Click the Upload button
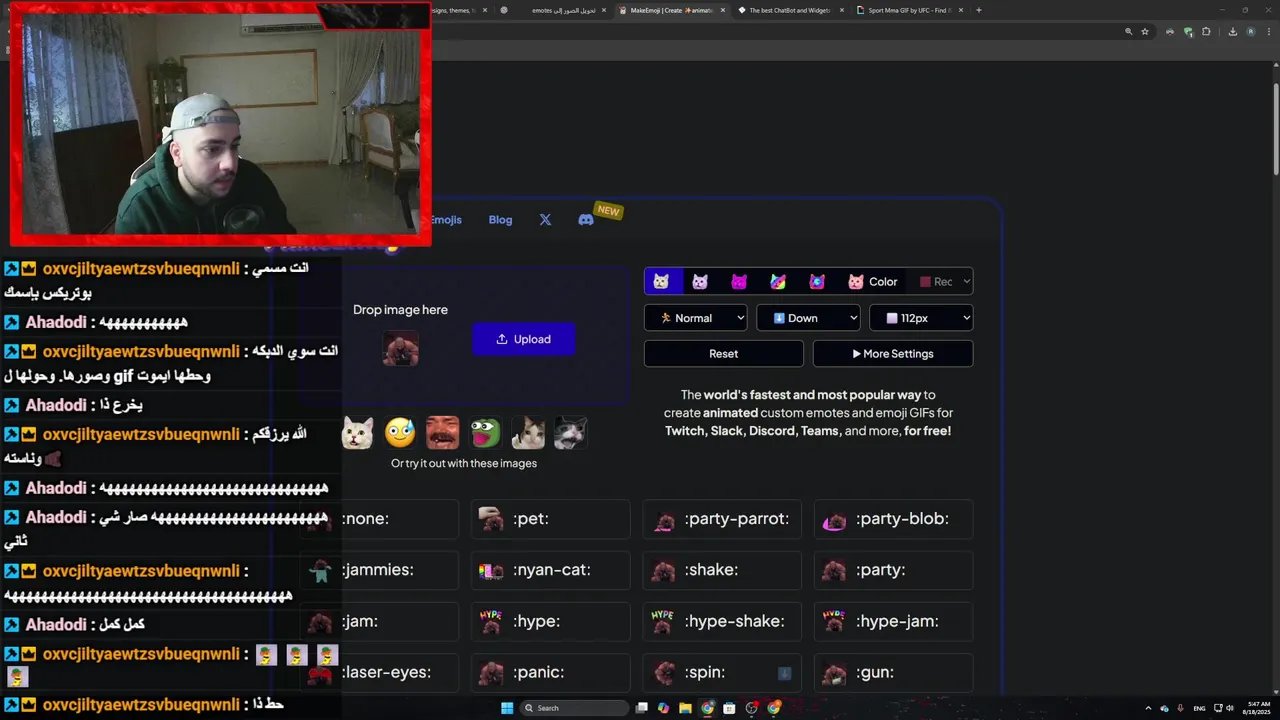The image size is (1280, 720). [x=524, y=339]
